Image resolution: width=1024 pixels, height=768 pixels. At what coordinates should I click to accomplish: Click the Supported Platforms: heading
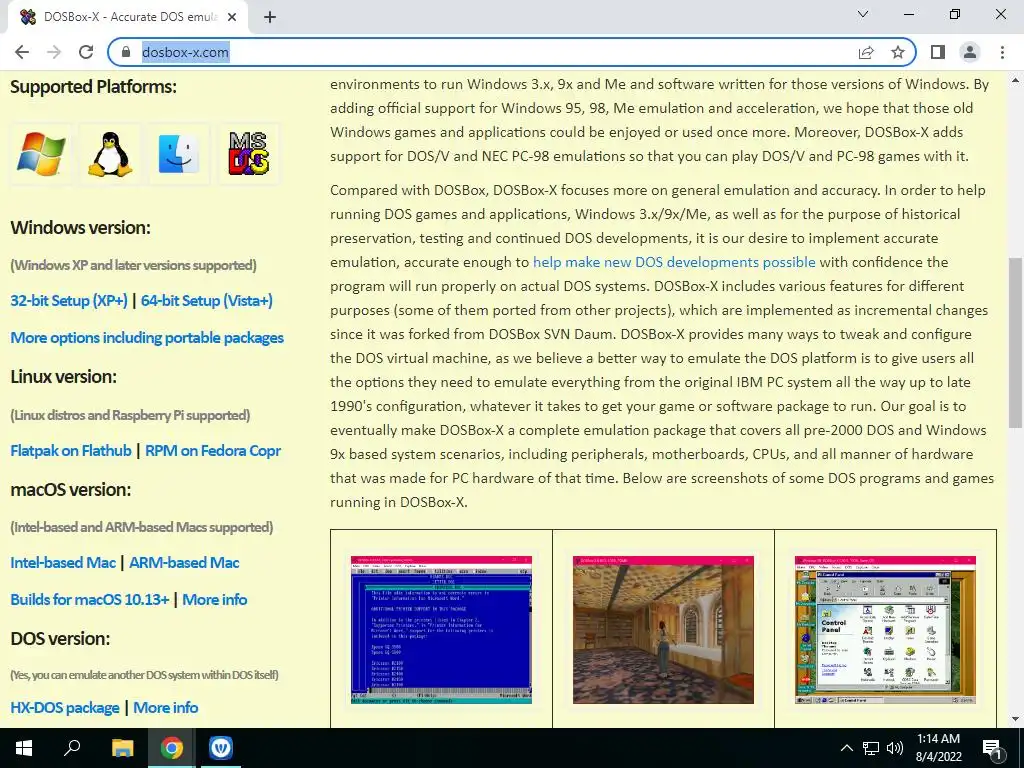pos(93,86)
